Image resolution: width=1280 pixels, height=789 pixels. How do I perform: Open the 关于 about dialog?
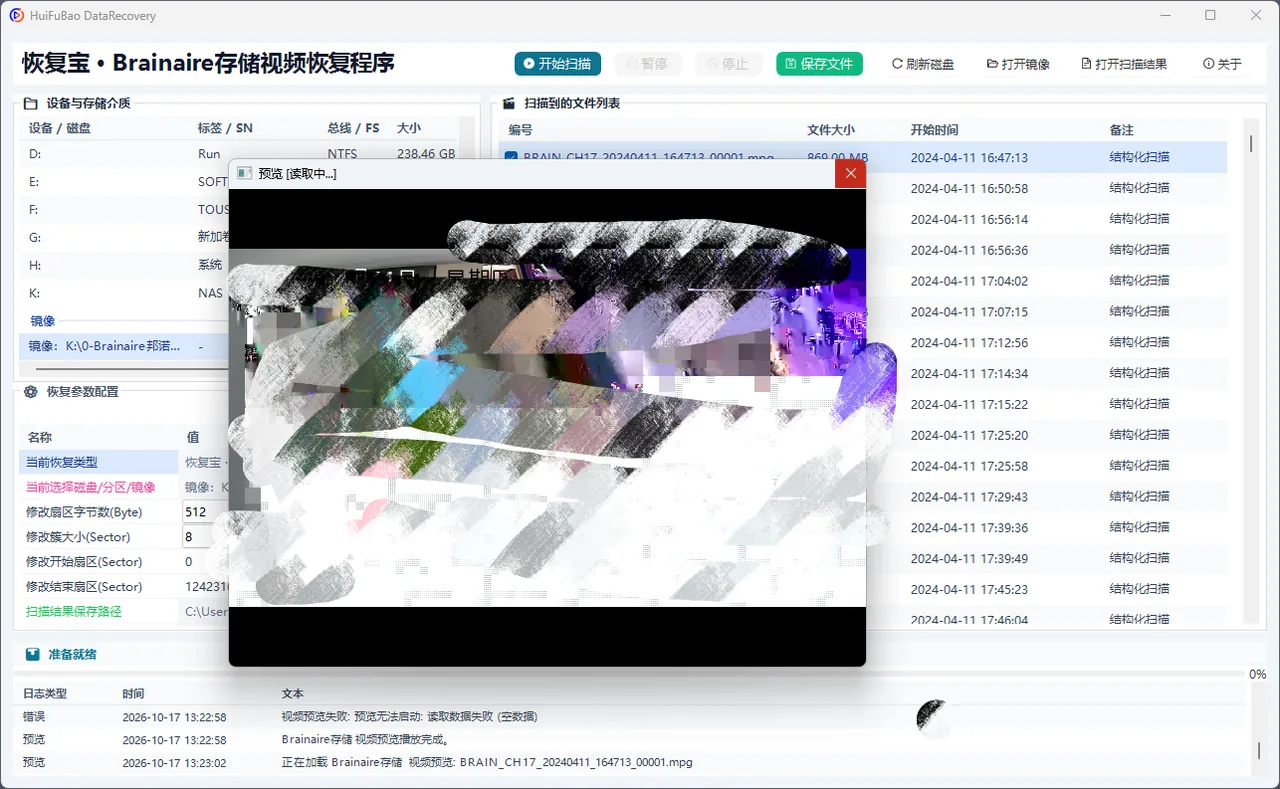point(1222,64)
